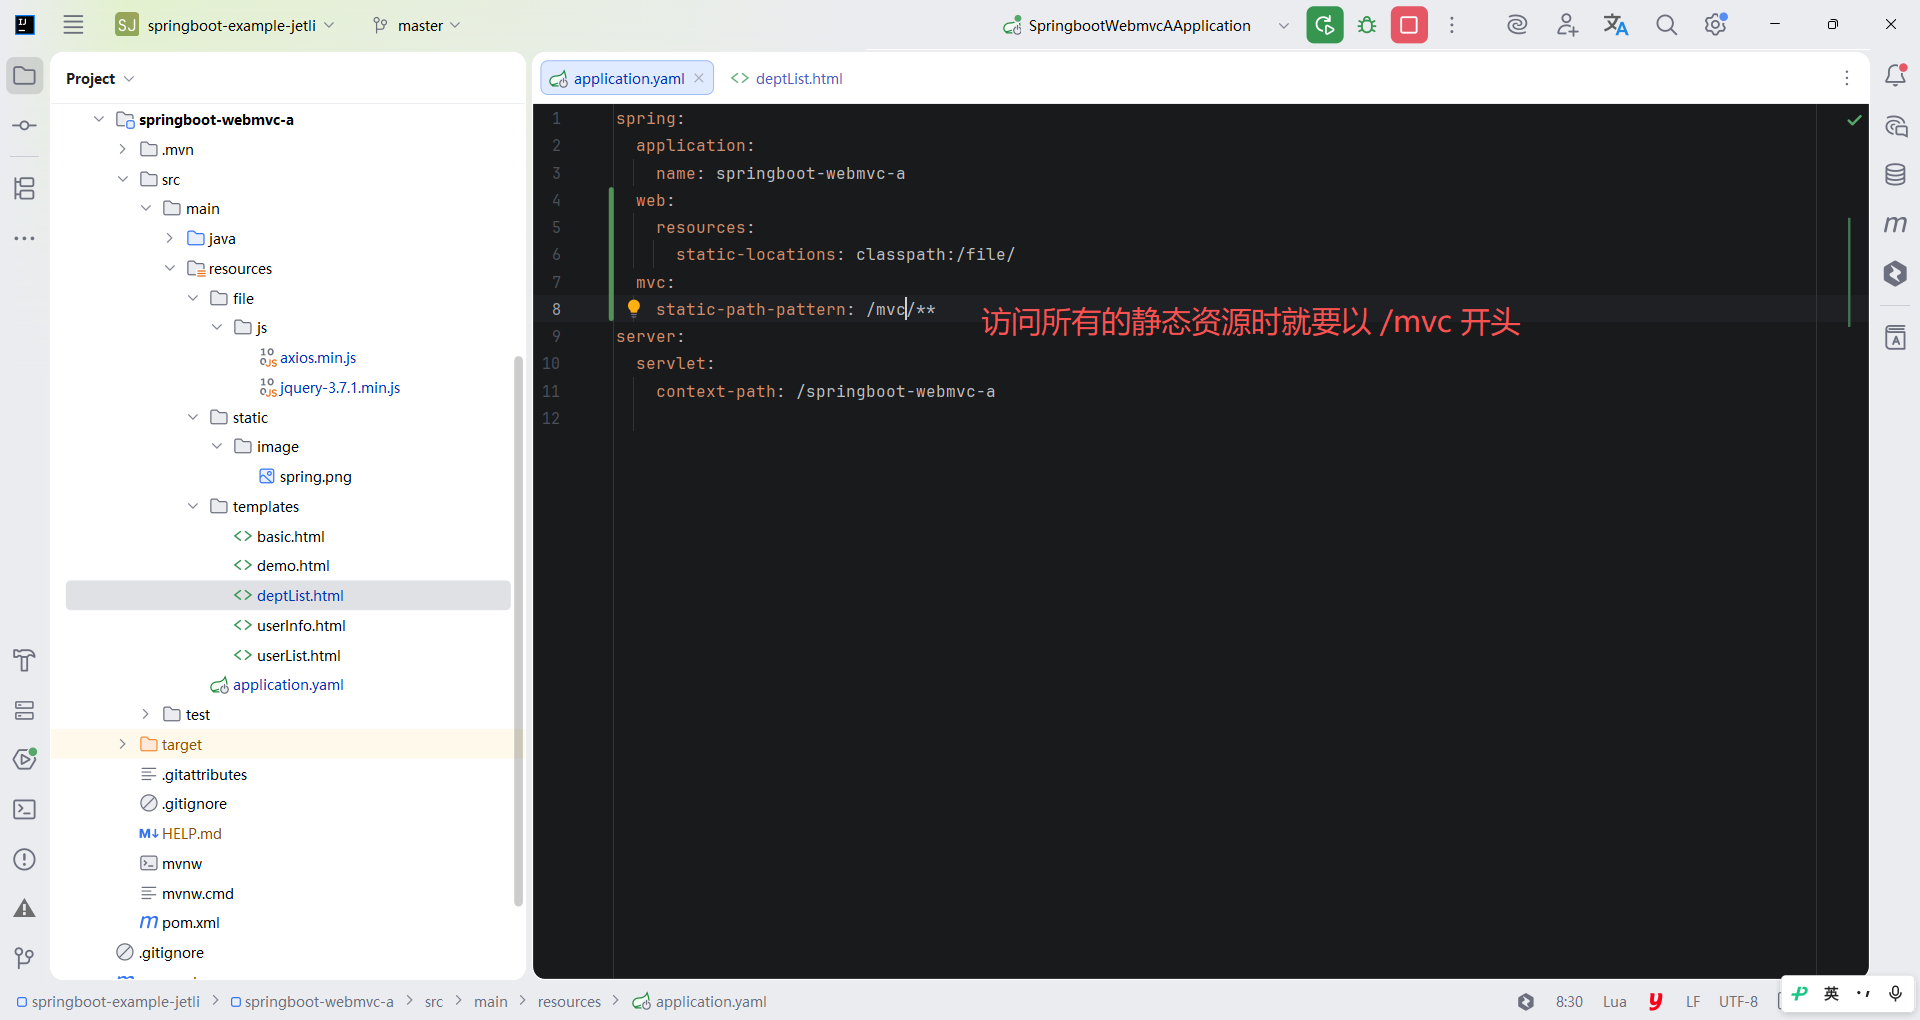
Task: Change UTF-8 file encoding
Action: click(1738, 1001)
